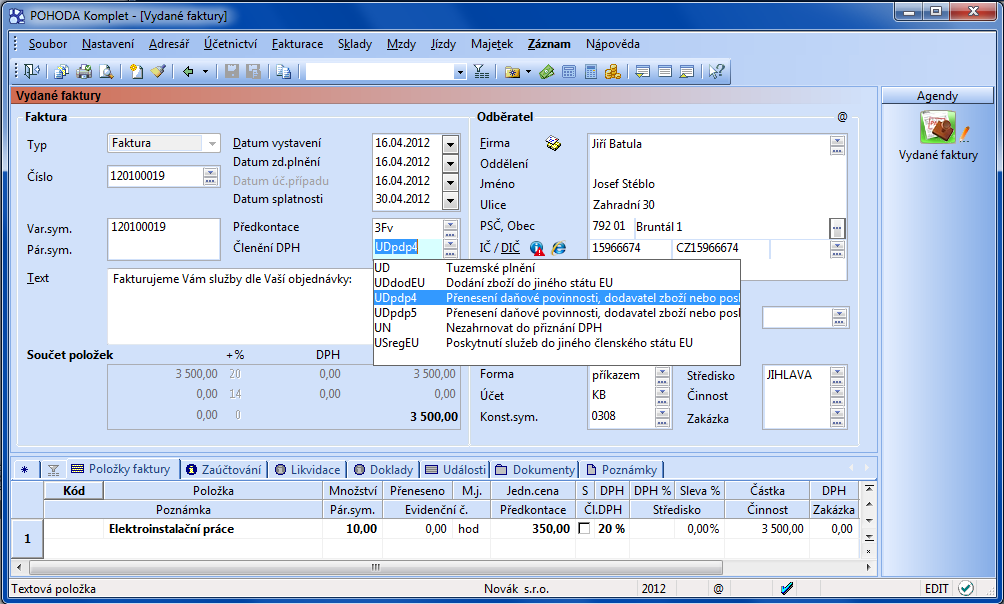Screen dimensions: 1004x604
Task: Click the calculator icon in the toolbar
Action: click(x=590, y=71)
